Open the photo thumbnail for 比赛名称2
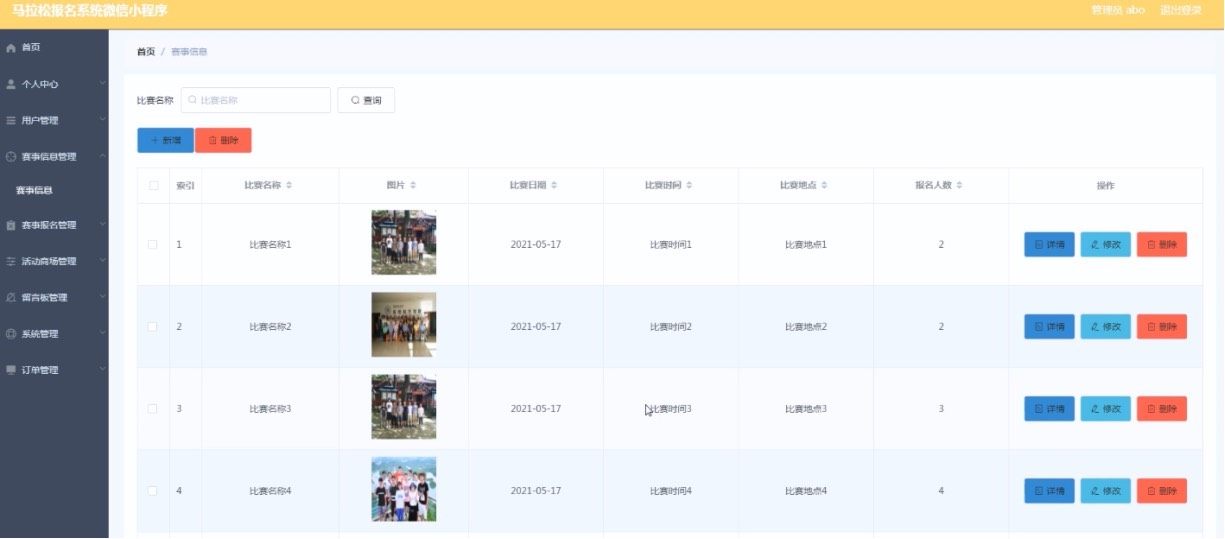 pos(403,325)
